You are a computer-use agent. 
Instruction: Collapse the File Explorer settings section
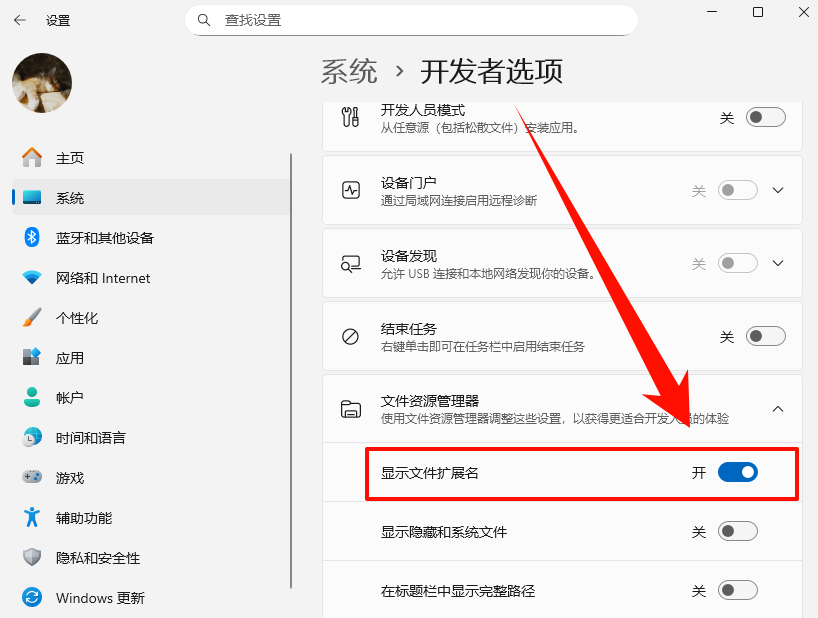778,409
